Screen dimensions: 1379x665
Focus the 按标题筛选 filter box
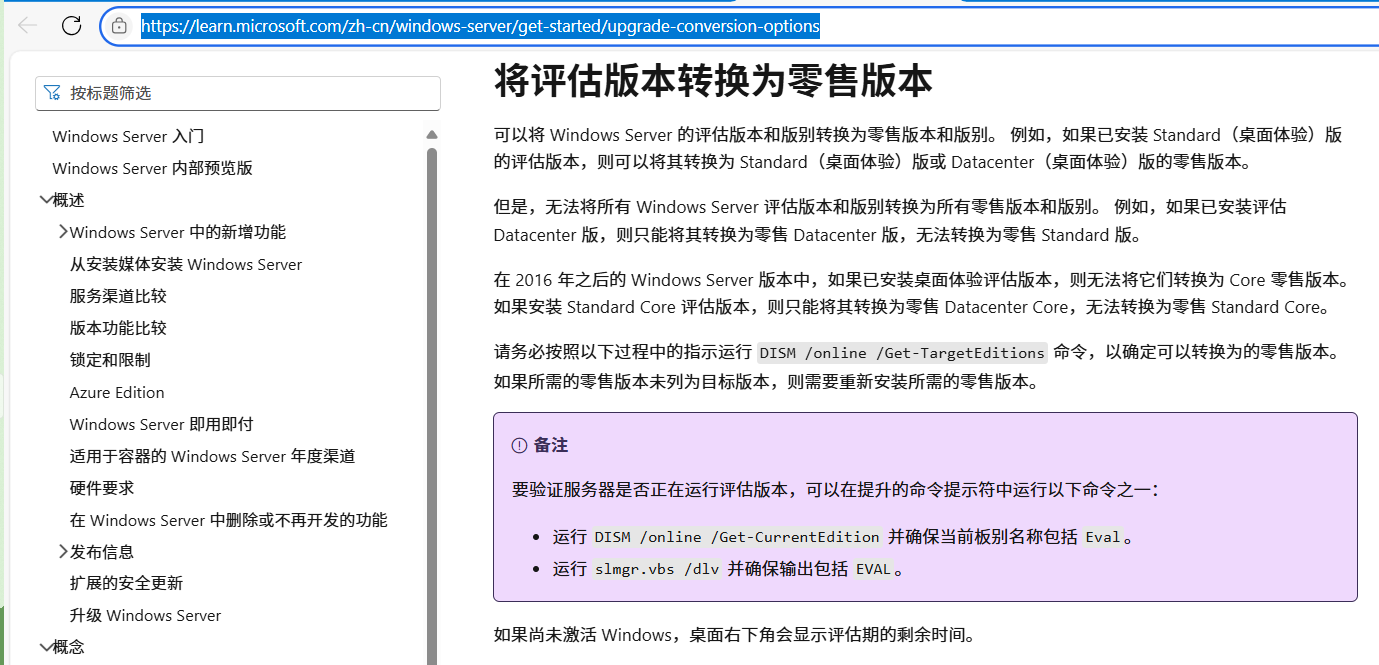point(238,93)
